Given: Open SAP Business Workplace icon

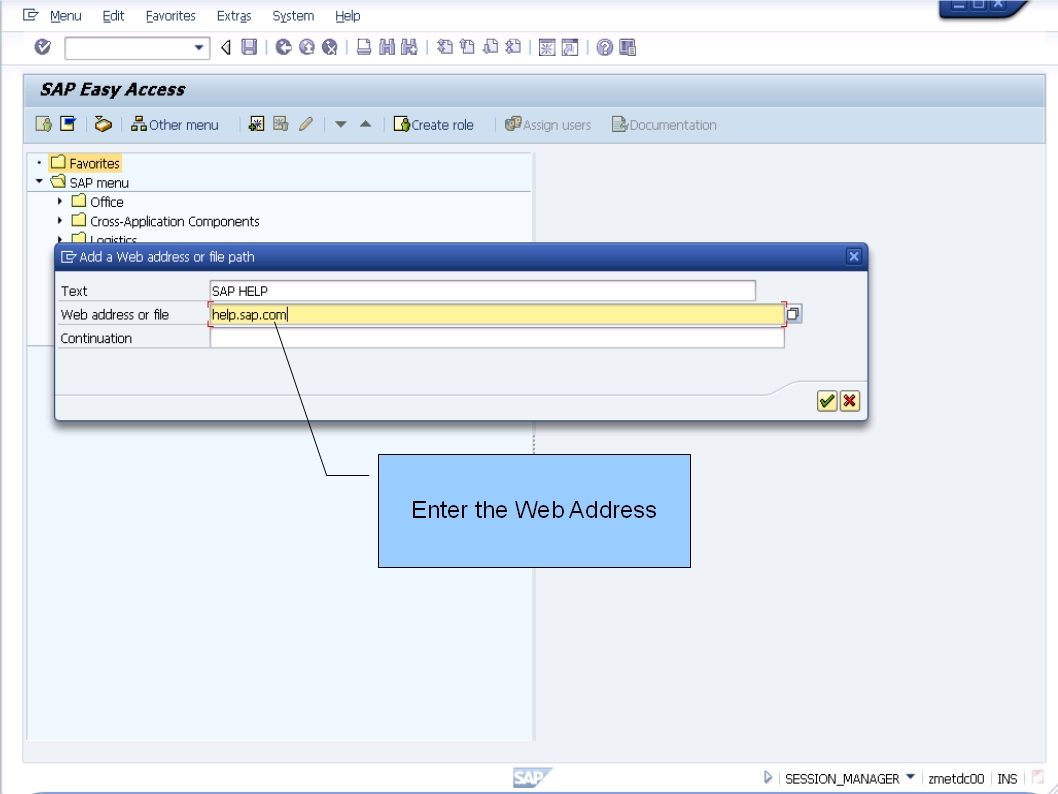Looking at the screenshot, I should pyautogui.click(x=103, y=124).
